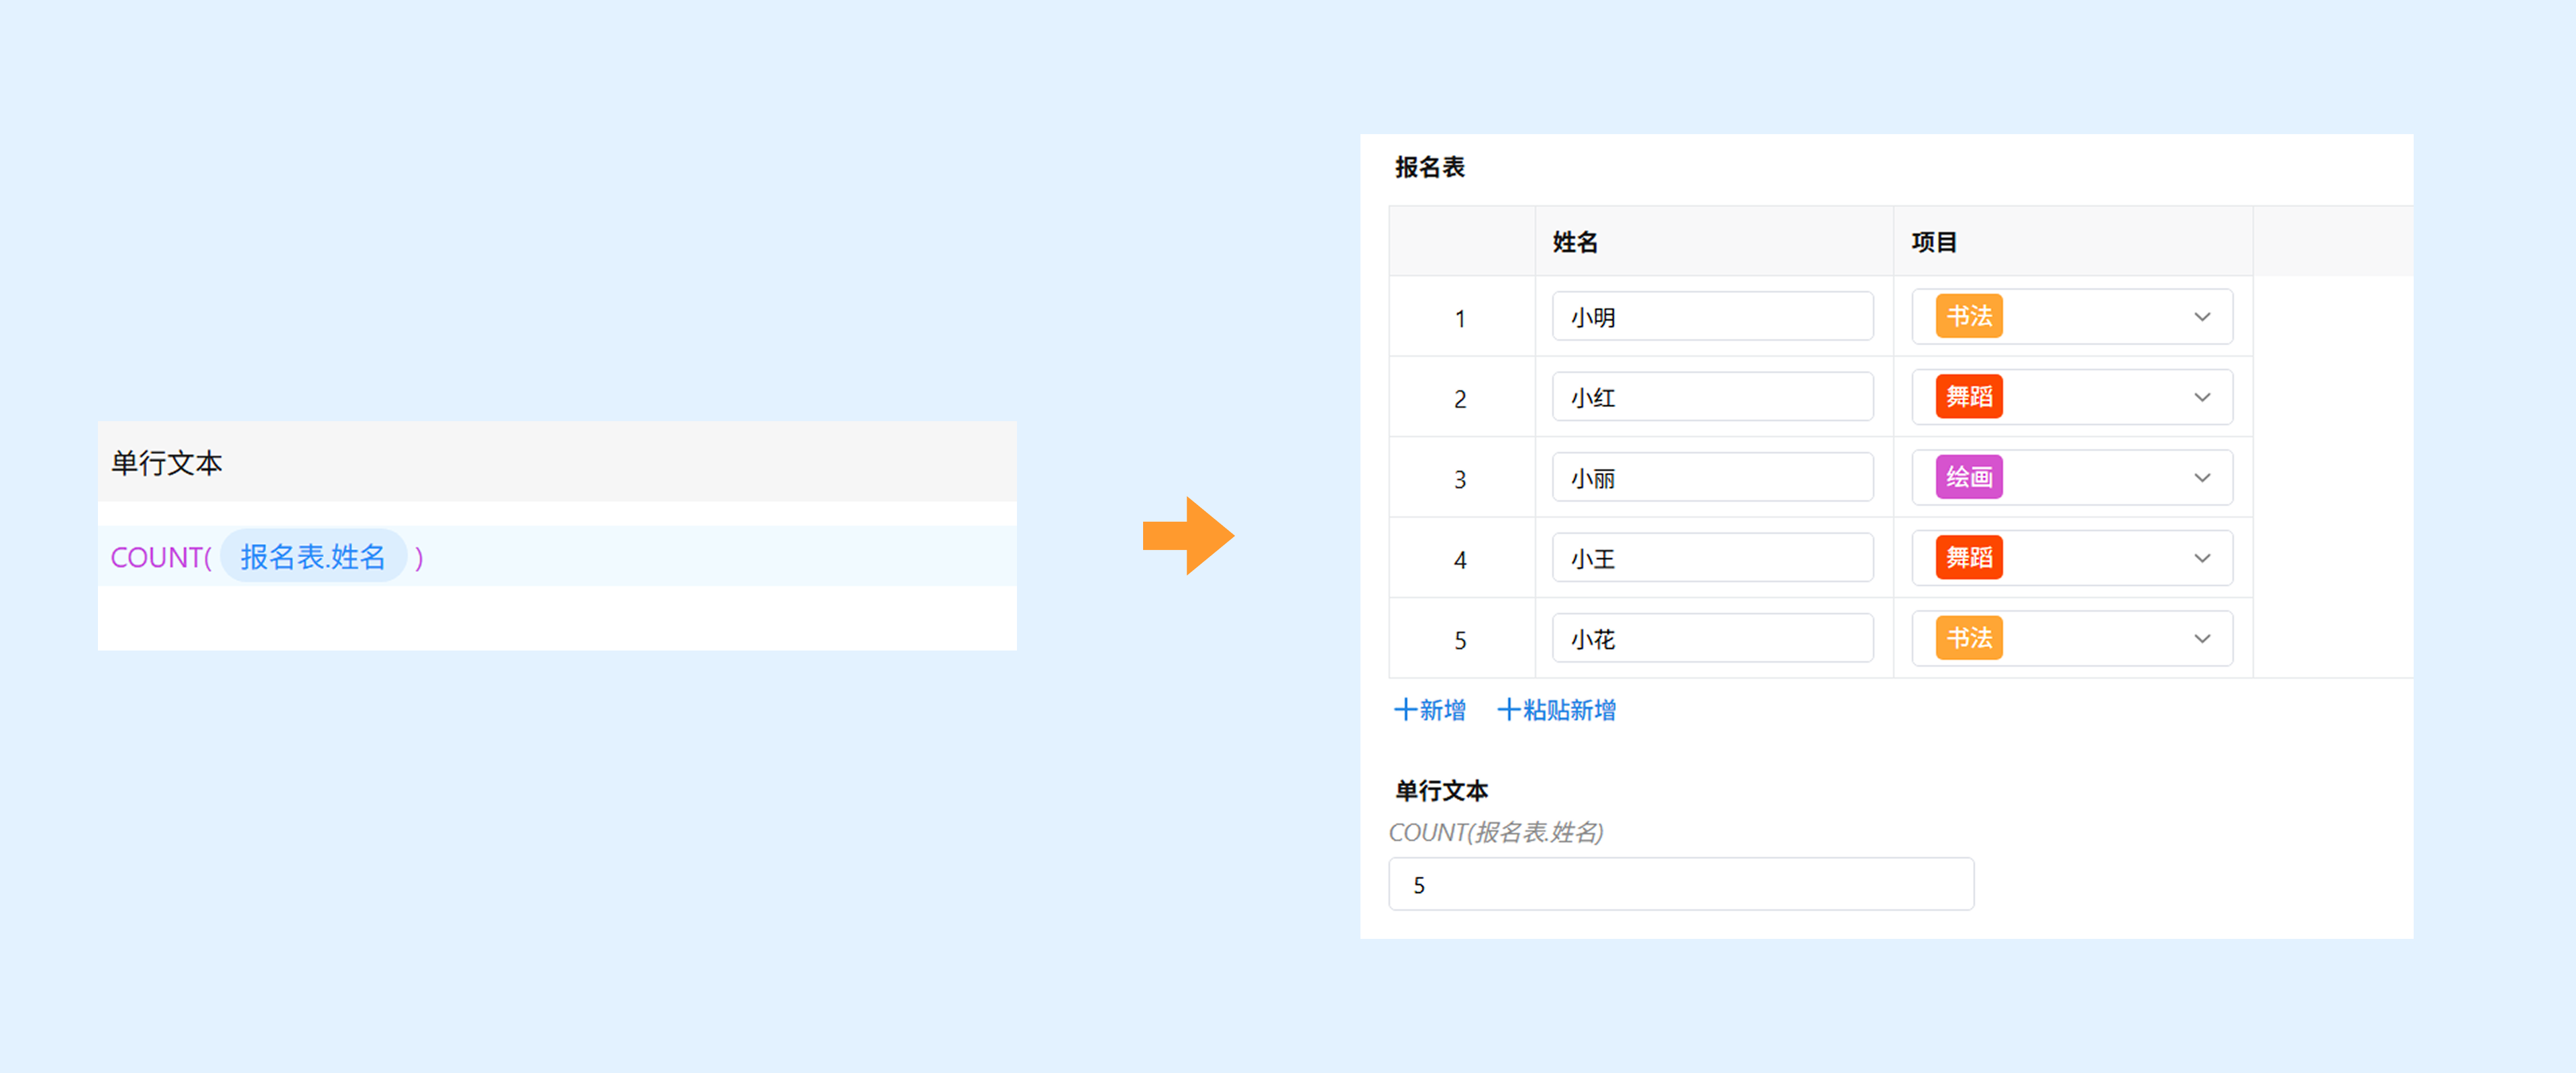Open the row 2 舞蹈 dropdown arrow

point(2201,398)
